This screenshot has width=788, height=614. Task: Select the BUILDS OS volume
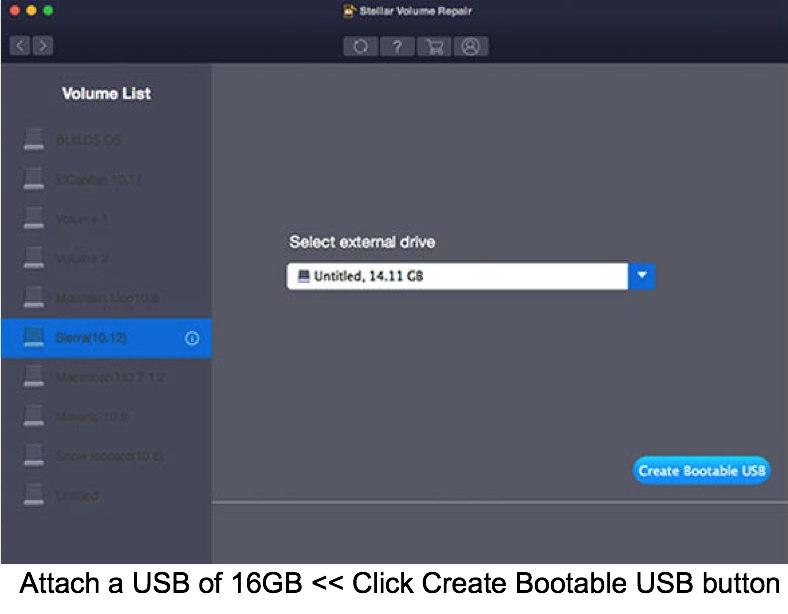[107, 140]
